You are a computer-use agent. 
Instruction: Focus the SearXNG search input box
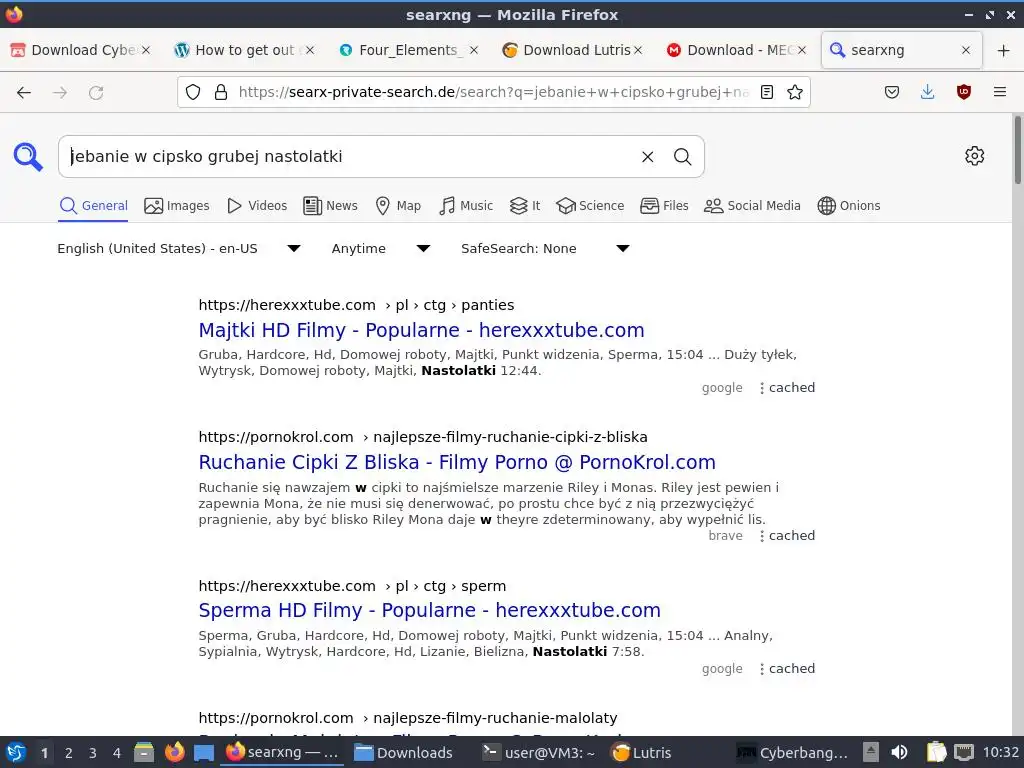click(349, 157)
